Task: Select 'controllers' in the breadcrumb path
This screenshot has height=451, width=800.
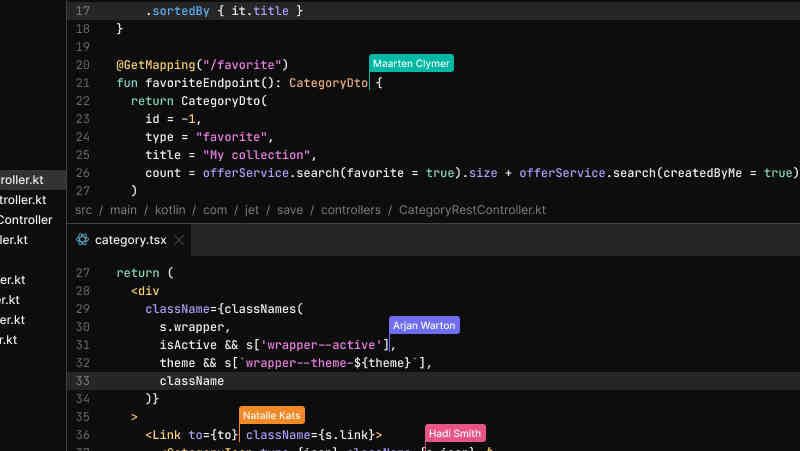Action: click(351, 210)
